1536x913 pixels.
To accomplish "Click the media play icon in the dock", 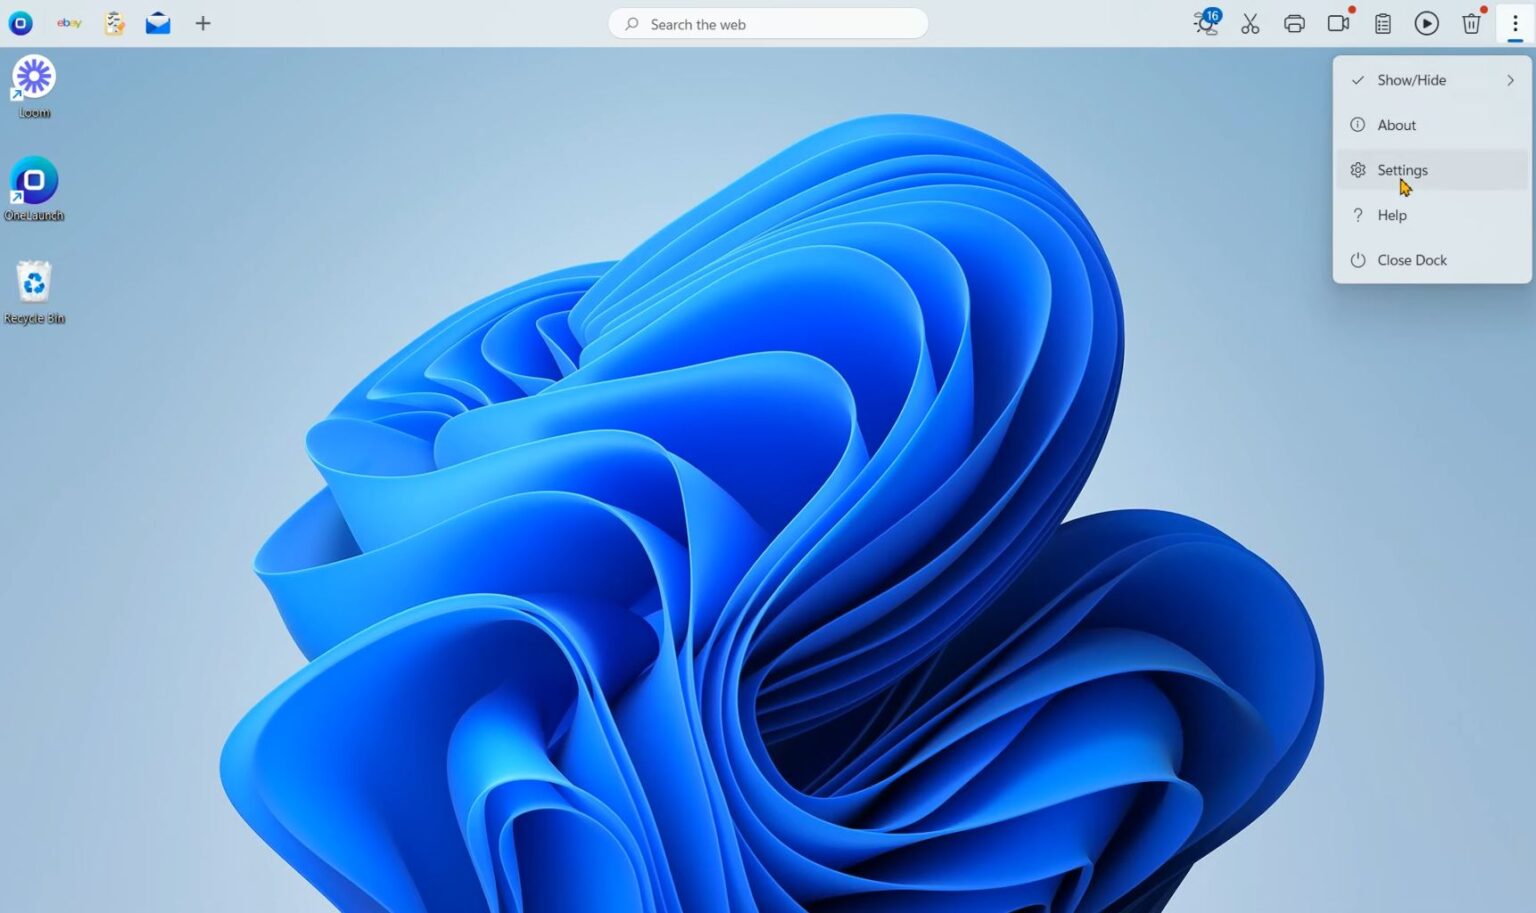I will tap(1426, 23).
